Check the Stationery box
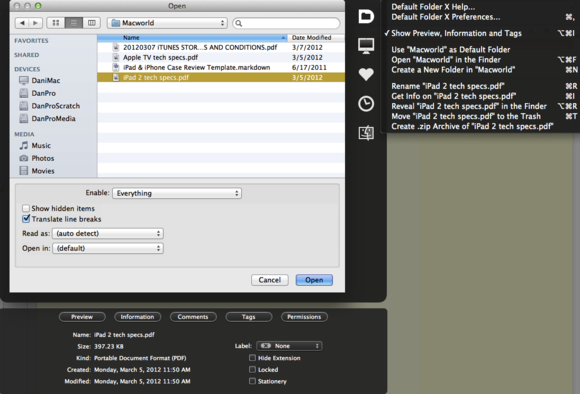This screenshot has height=394, width=580. click(x=252, y=381)
